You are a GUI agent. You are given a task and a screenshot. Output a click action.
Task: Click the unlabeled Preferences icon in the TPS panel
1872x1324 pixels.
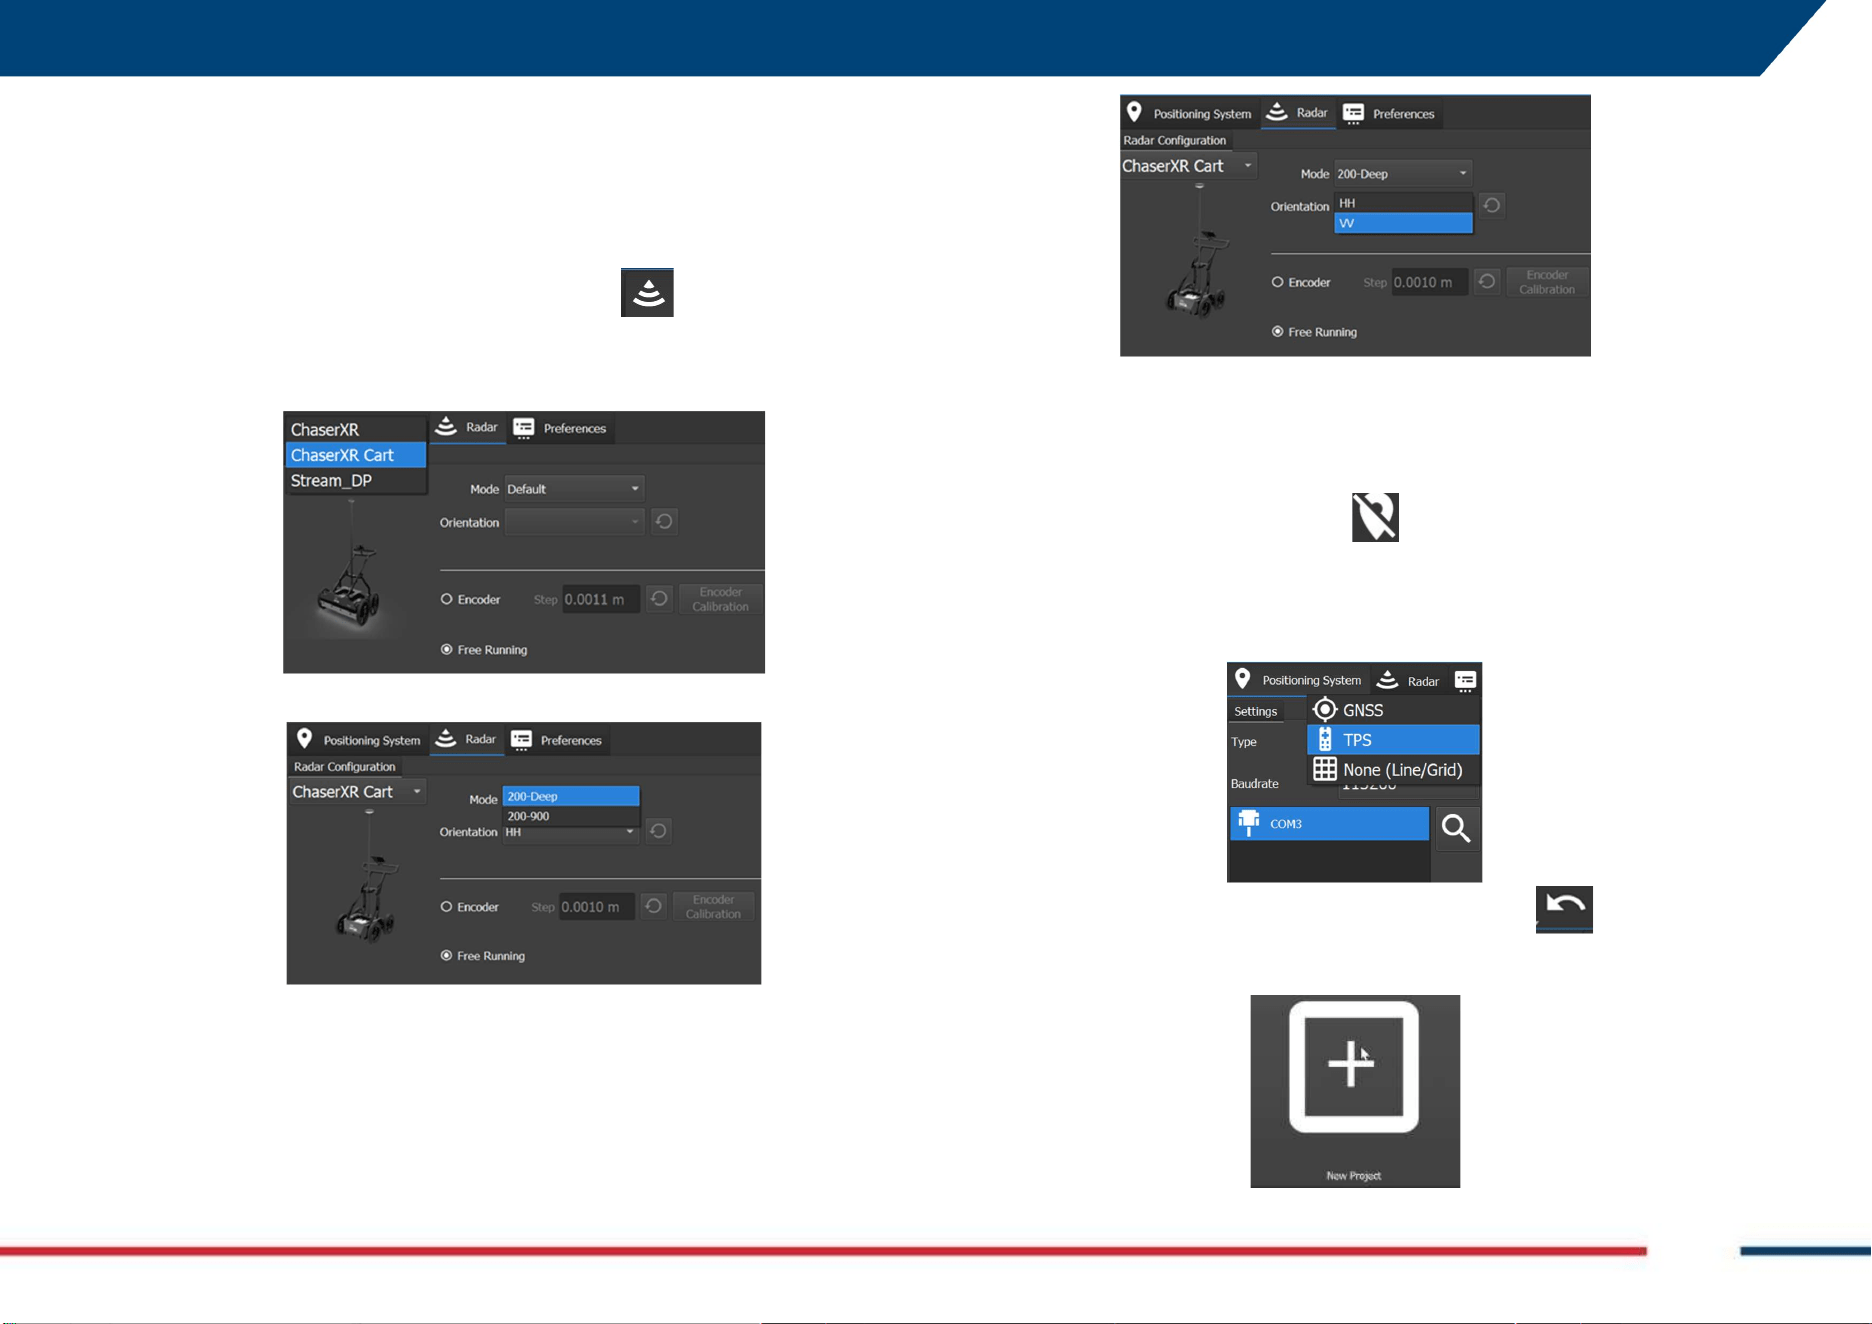[1465, 680]
